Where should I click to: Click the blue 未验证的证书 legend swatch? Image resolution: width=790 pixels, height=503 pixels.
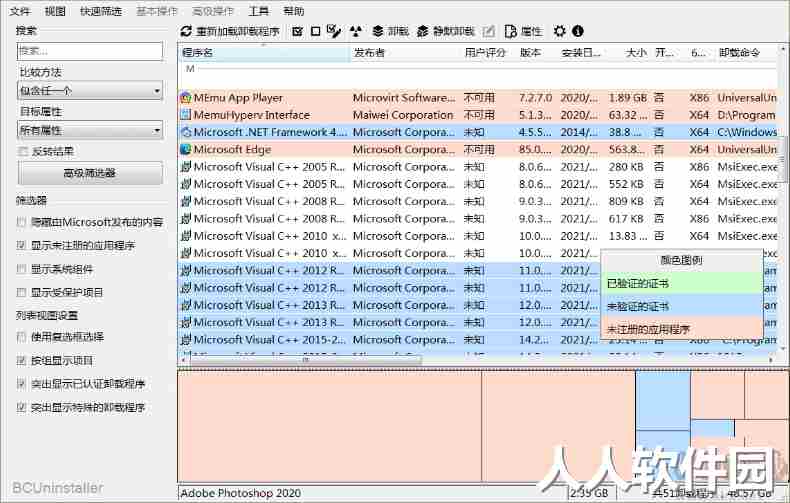pyautogui.click(x=682, y=306)
